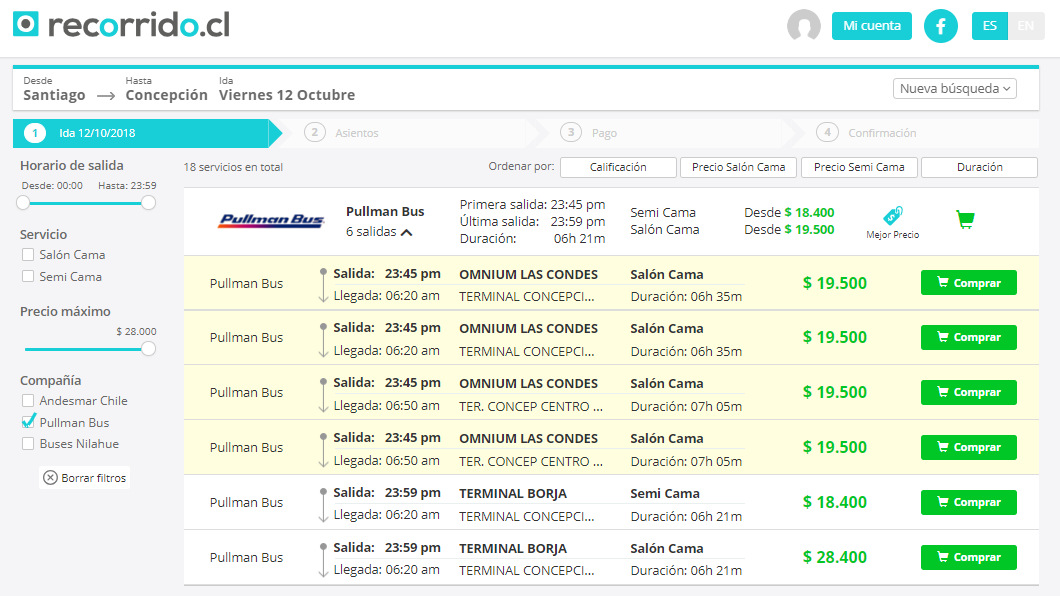The height and width of the screenshot is (596, 1060).
Task: Open Mi cuenta
Action: click(871, 26)
